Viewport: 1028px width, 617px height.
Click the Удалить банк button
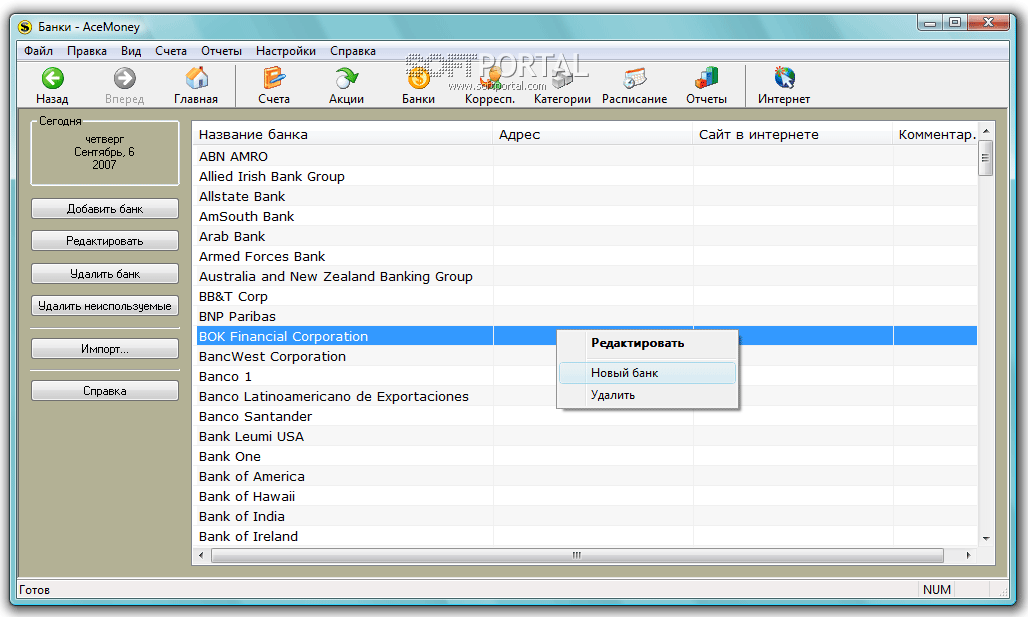(x=105, y=273)
